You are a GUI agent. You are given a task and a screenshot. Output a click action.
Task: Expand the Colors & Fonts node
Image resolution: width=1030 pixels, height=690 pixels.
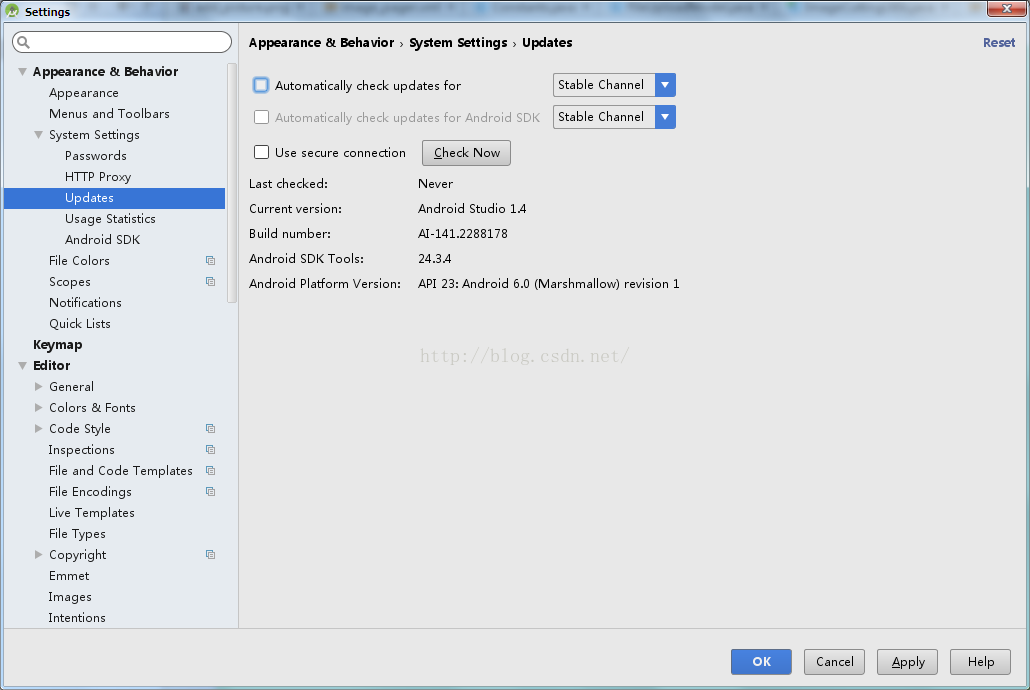click(x=39, y=408)
